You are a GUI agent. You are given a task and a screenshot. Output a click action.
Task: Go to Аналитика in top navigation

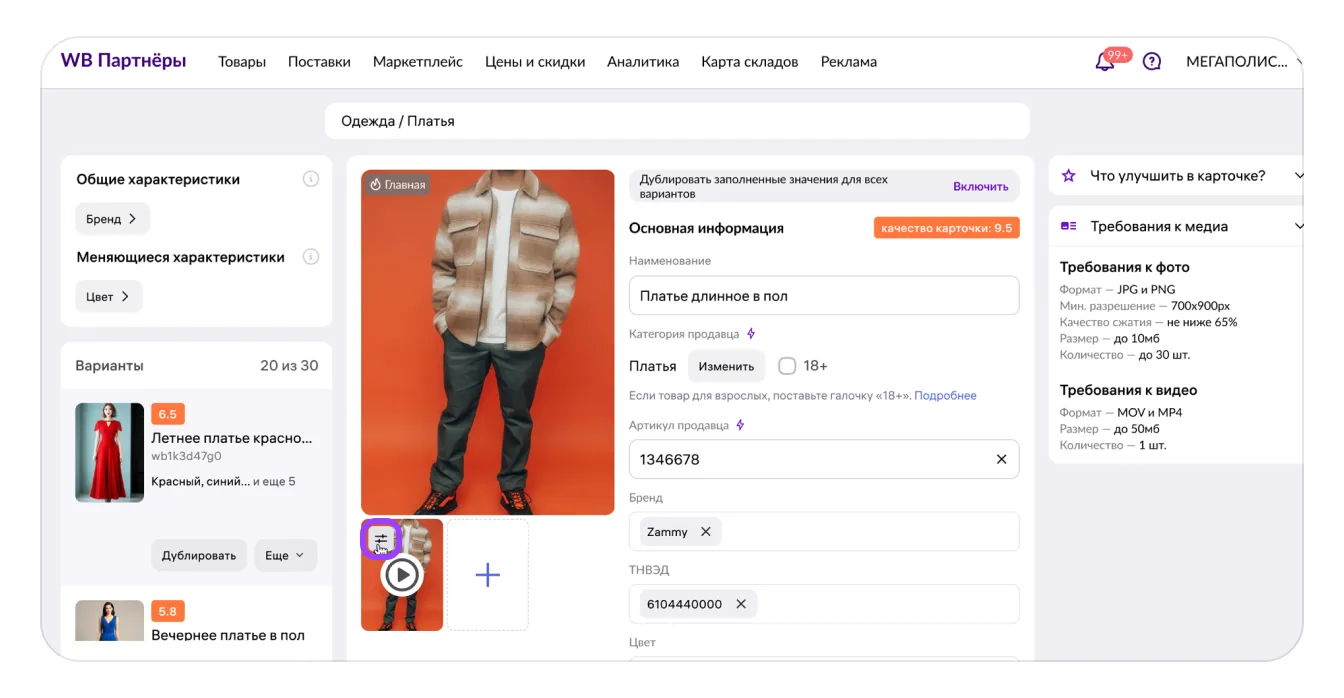[643, 62]
